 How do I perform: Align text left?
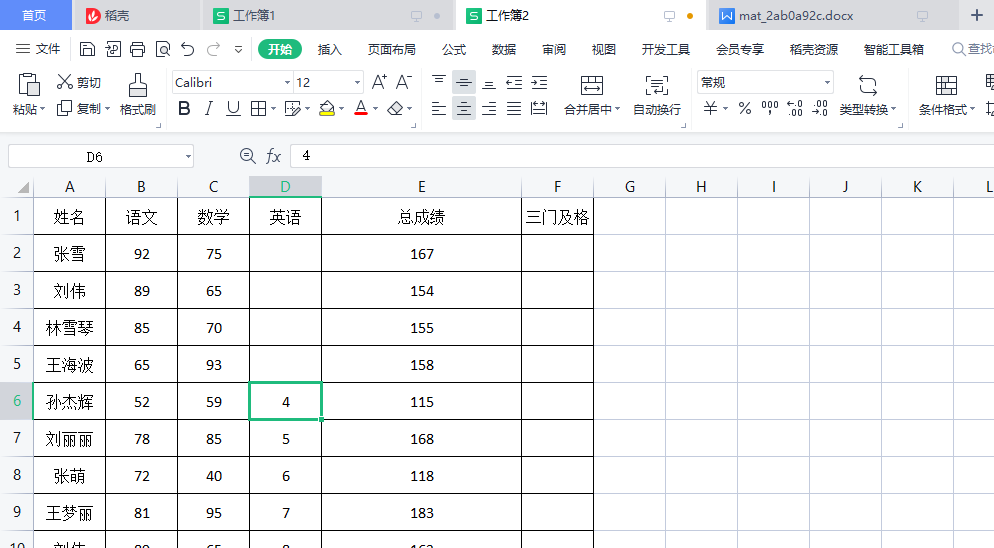pos(439,108)
